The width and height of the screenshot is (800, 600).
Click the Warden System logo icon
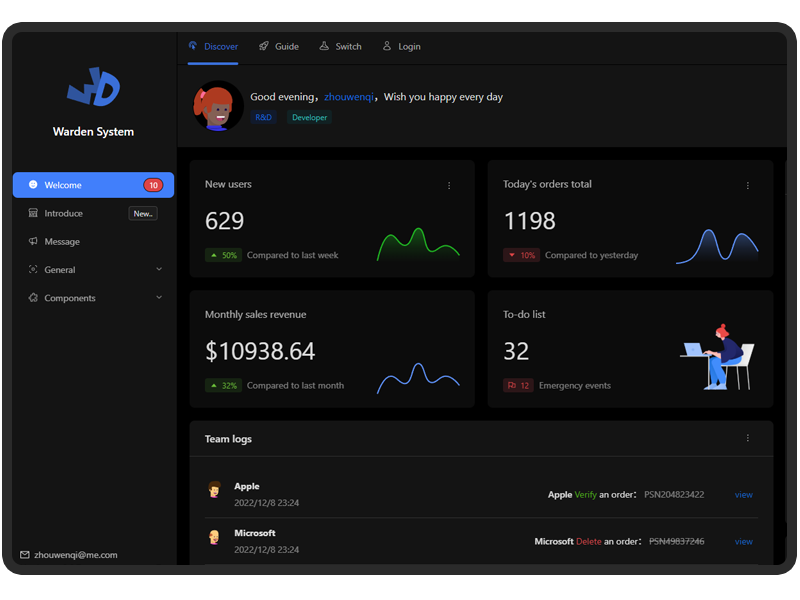pos(94,88)
